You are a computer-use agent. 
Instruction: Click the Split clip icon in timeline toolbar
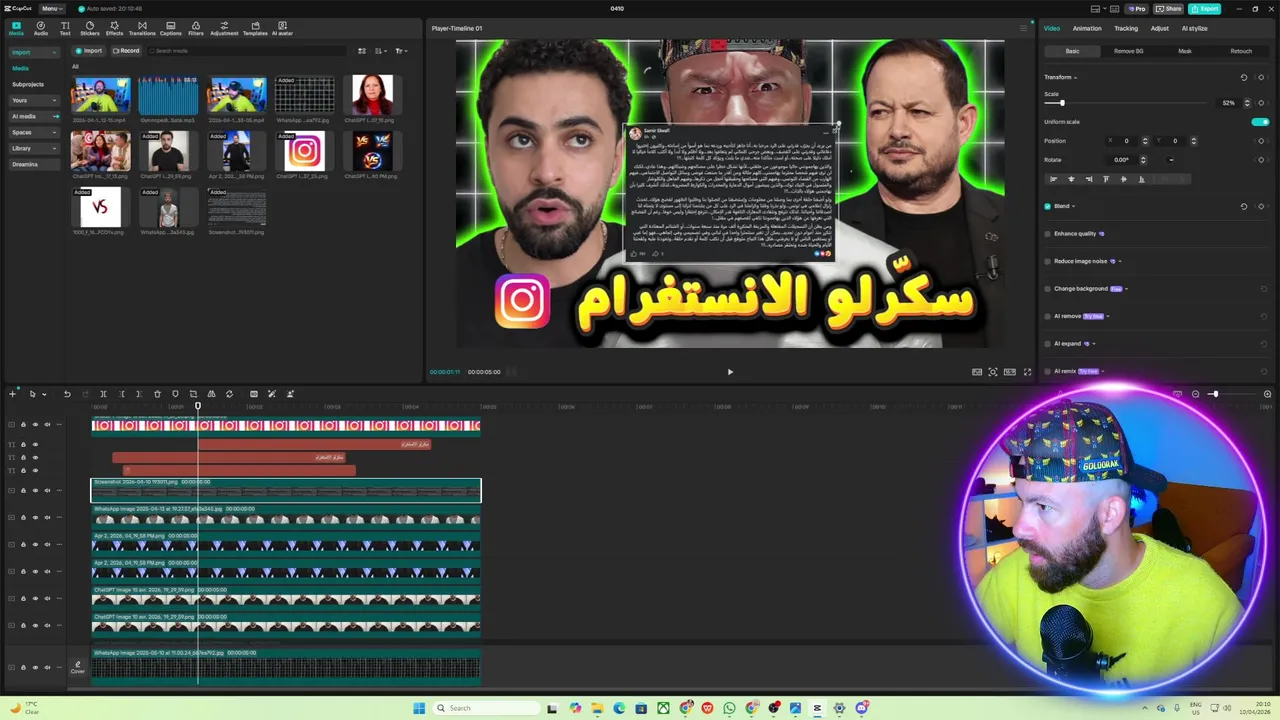pyautogui.click(x=103, y=394)
